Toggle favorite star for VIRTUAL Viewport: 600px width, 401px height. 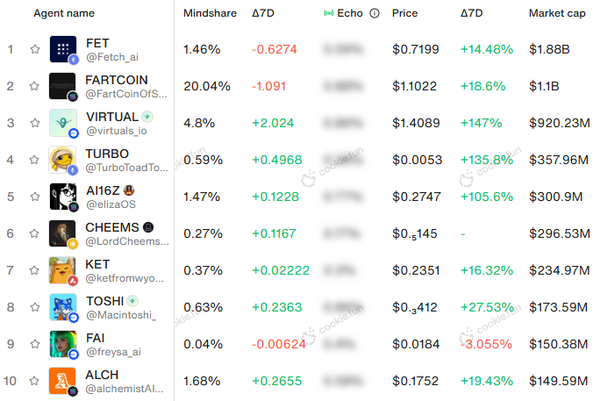coord(35,123)
